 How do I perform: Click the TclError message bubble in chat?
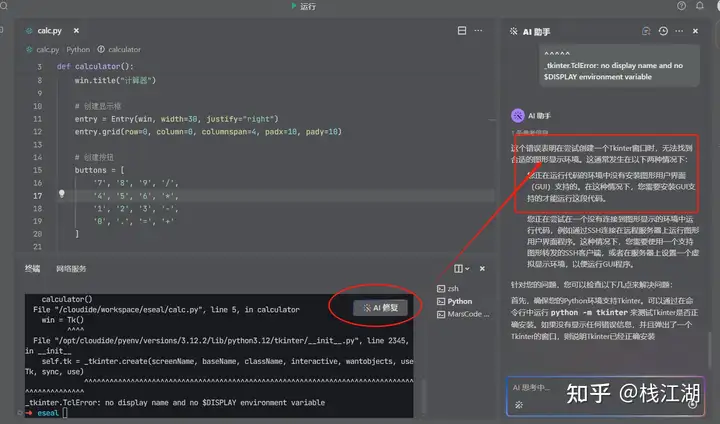click(x=619, y=66)
